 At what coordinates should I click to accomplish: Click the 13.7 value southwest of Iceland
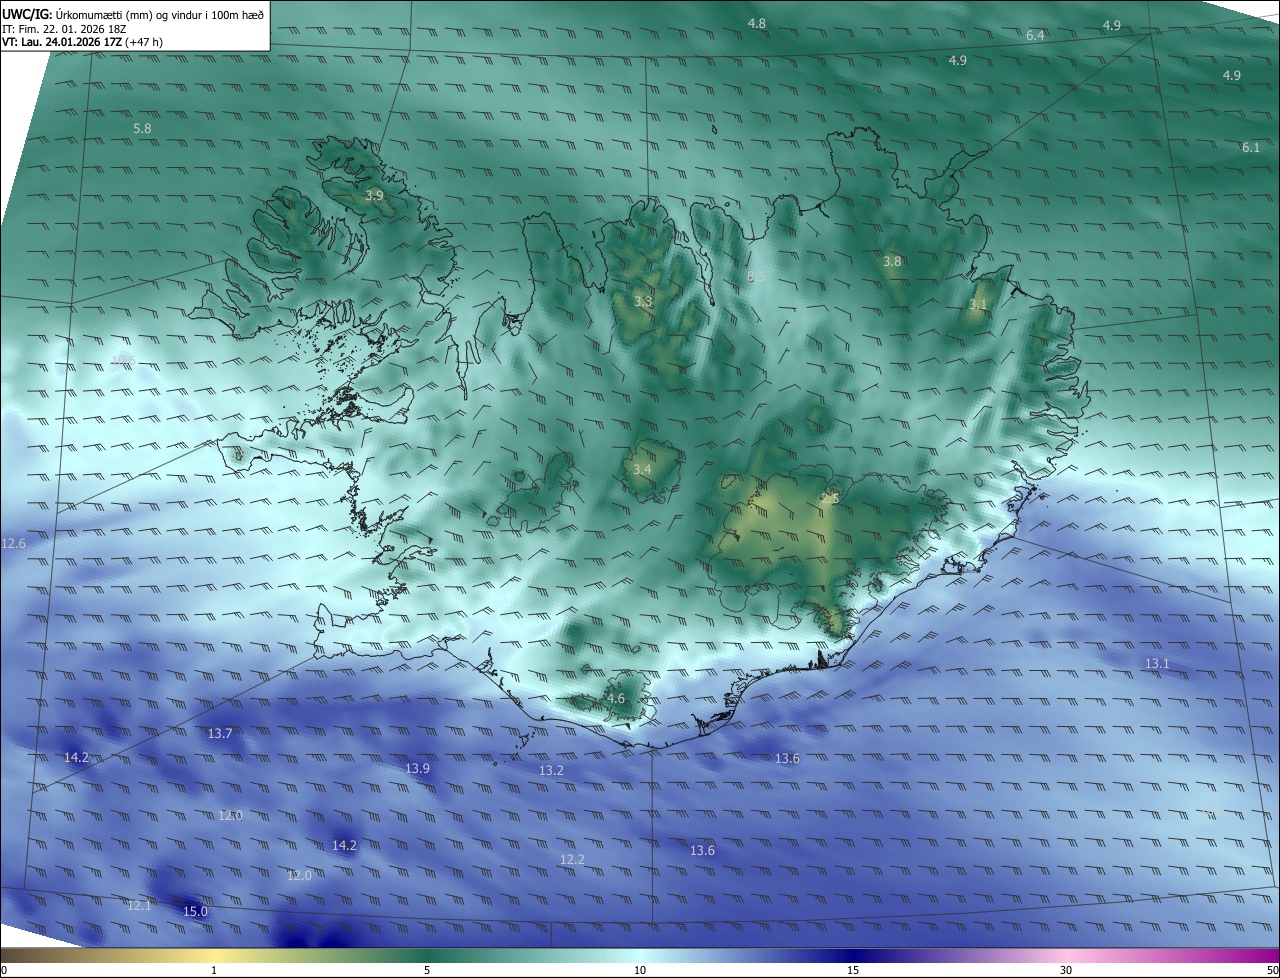(x=220, y=733)
